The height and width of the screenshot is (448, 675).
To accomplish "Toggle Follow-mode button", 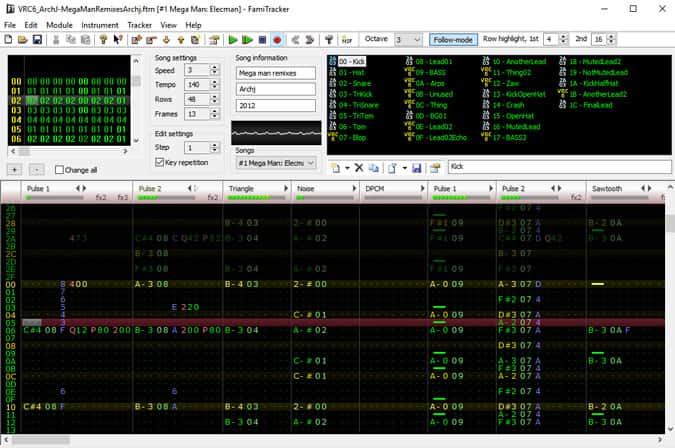I will point(453,40).
